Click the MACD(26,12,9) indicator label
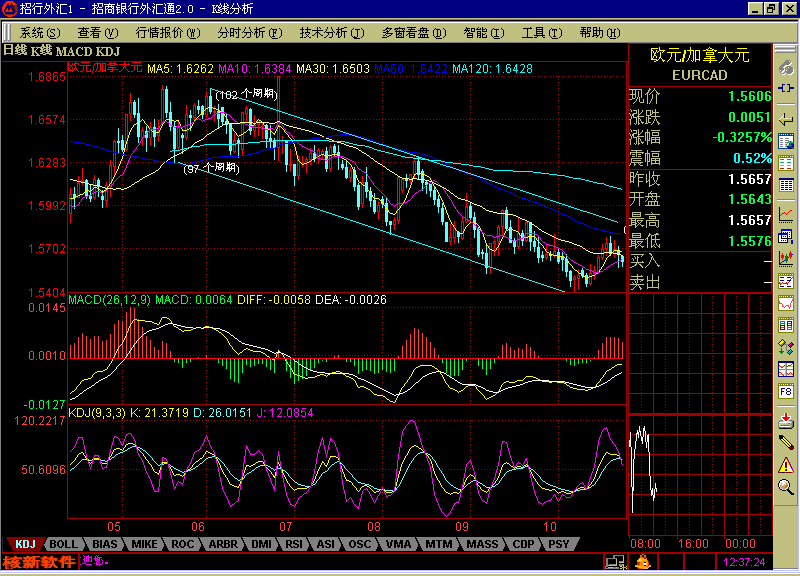This screenshot has height=576, width=800. pyautogui.click(x=109, y=299)
